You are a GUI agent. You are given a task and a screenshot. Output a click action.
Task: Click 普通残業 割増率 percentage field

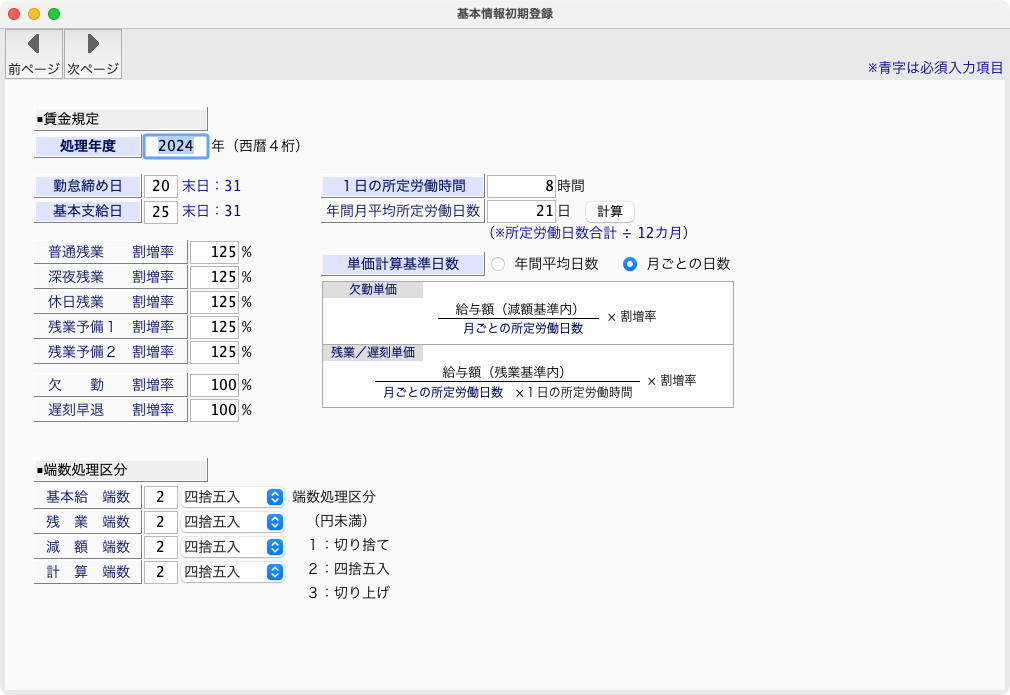point(214,251)
